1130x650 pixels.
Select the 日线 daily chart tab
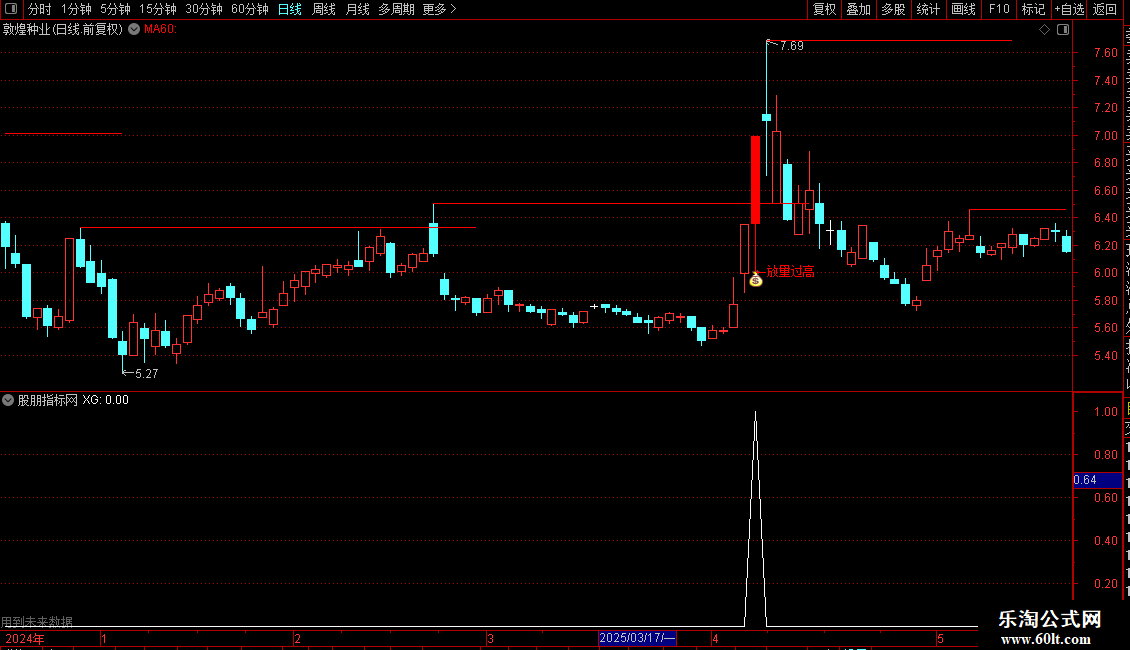290,9
